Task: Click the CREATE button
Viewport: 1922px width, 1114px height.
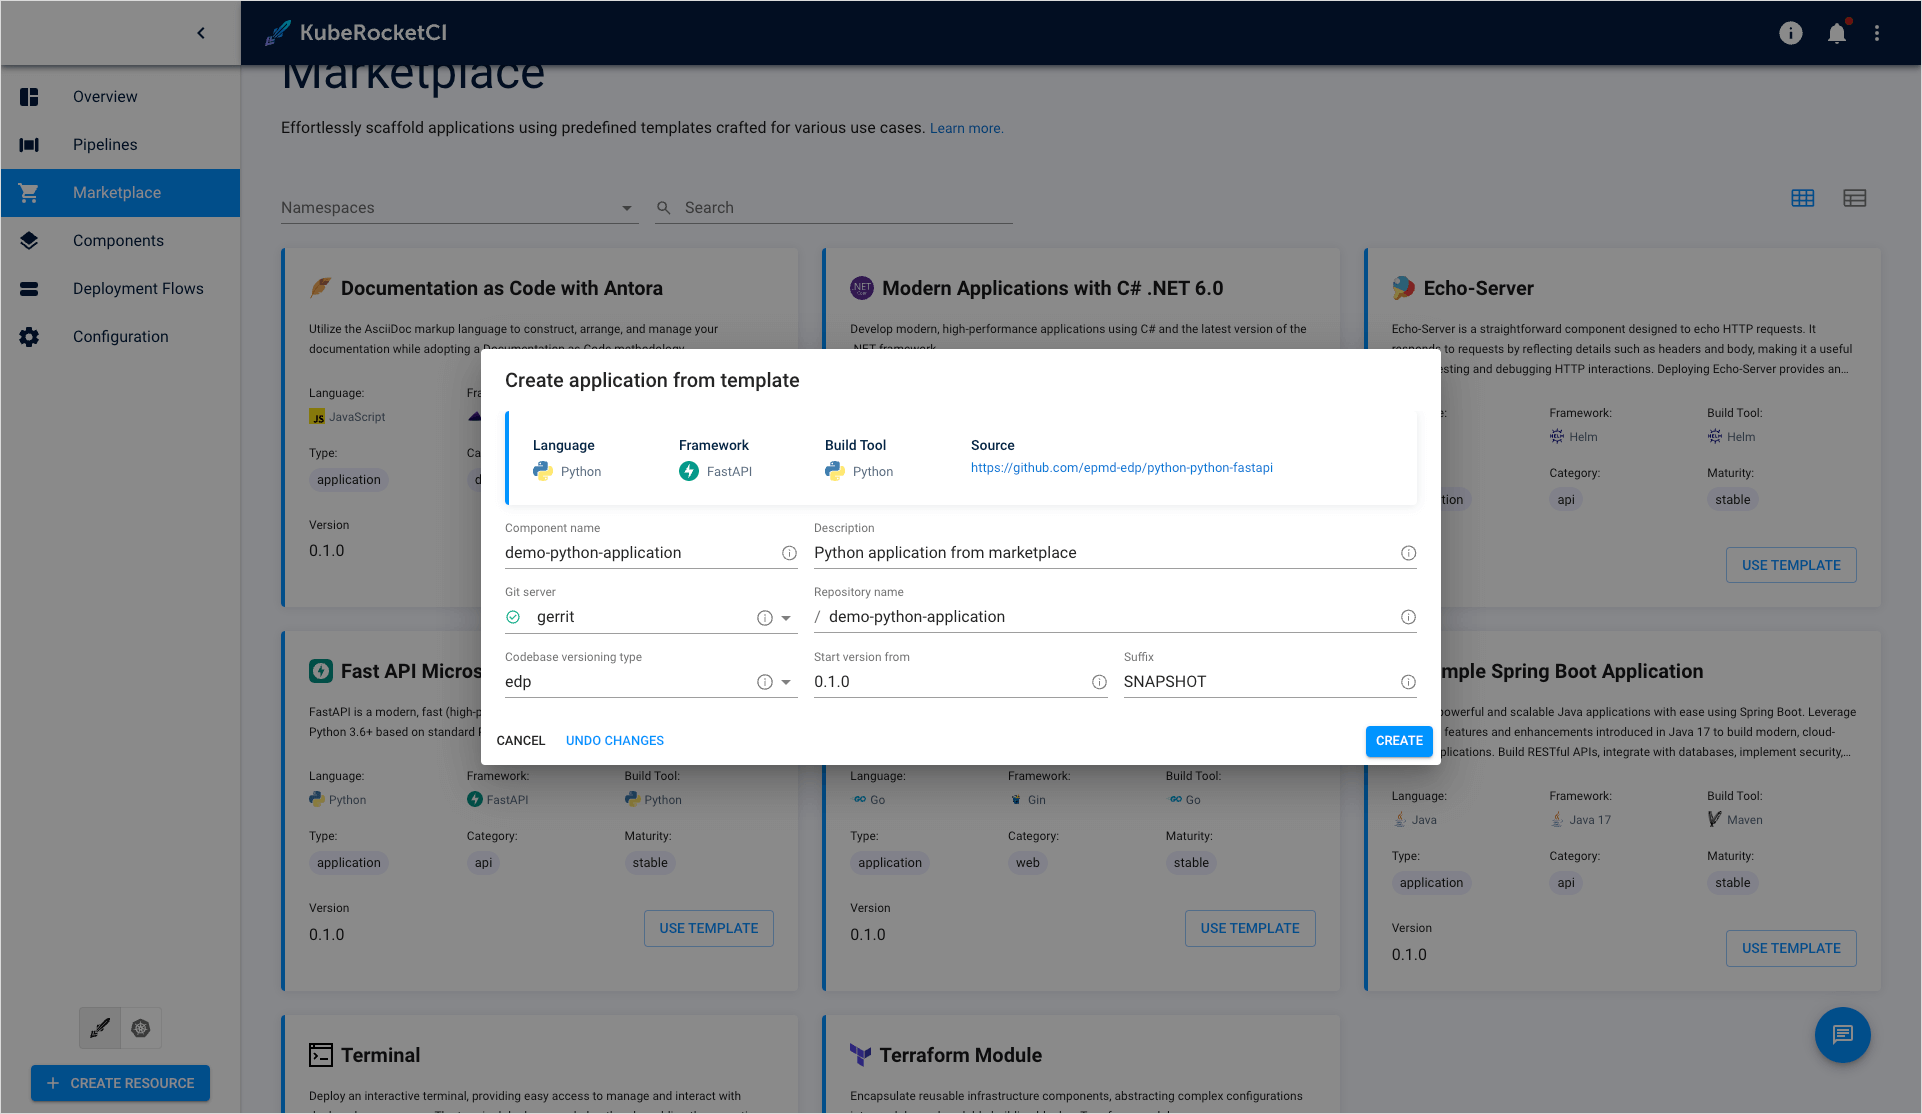Action: [x=1398, y=740]
